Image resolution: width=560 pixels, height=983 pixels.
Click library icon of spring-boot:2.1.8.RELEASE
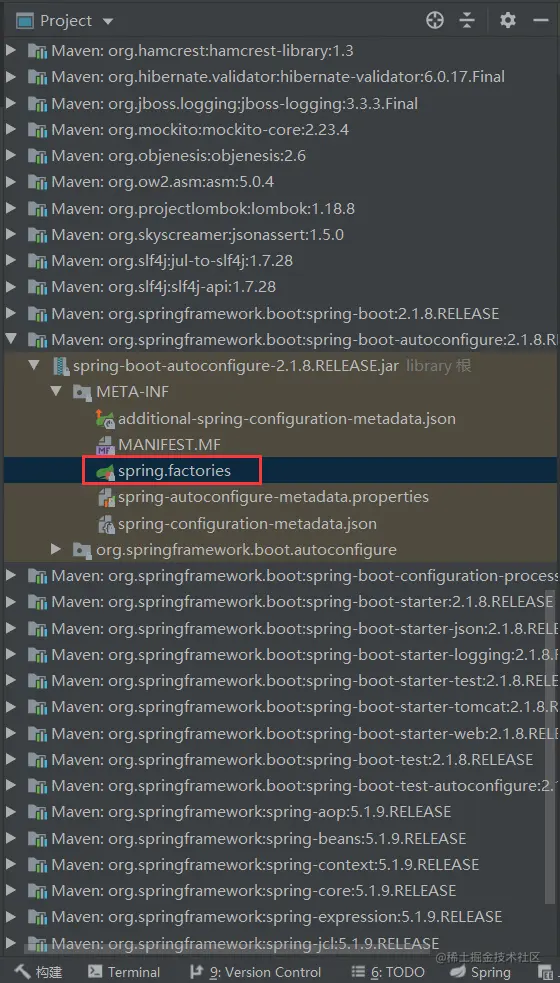click(38, 313)
